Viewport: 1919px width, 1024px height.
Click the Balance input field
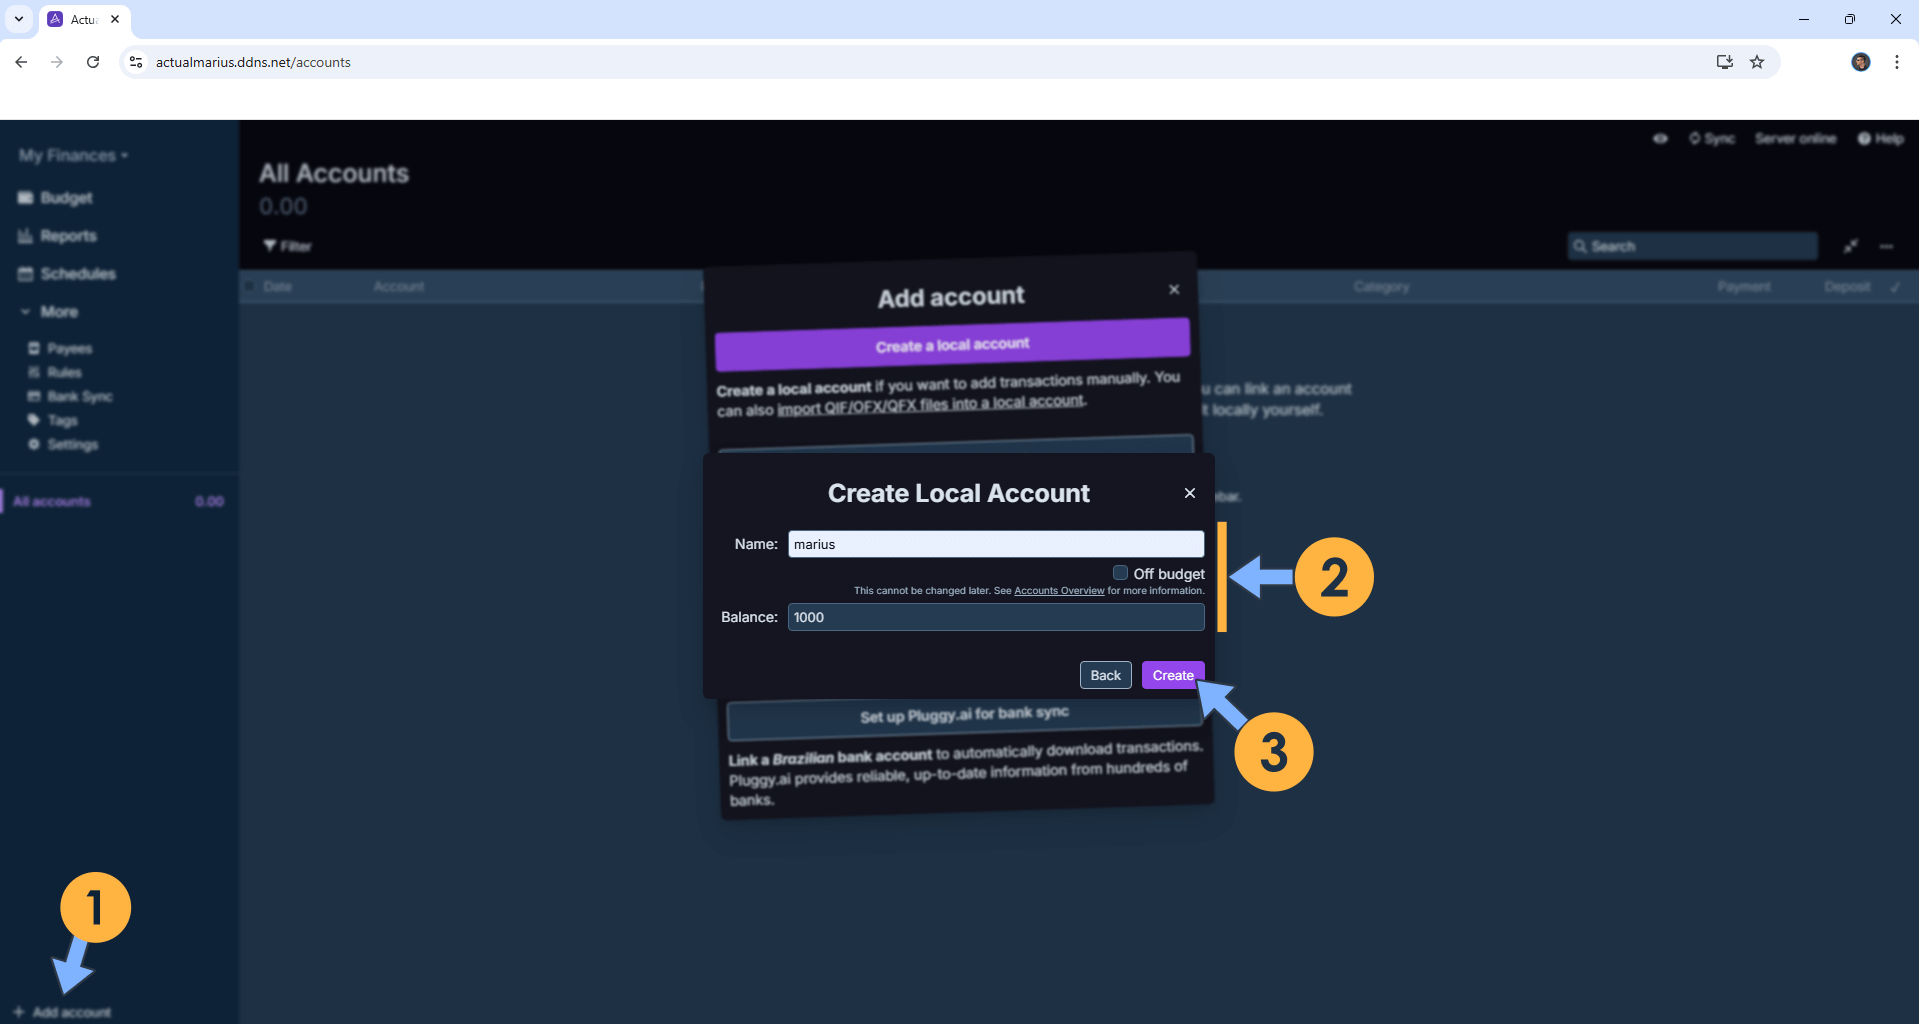coord(995,617)
